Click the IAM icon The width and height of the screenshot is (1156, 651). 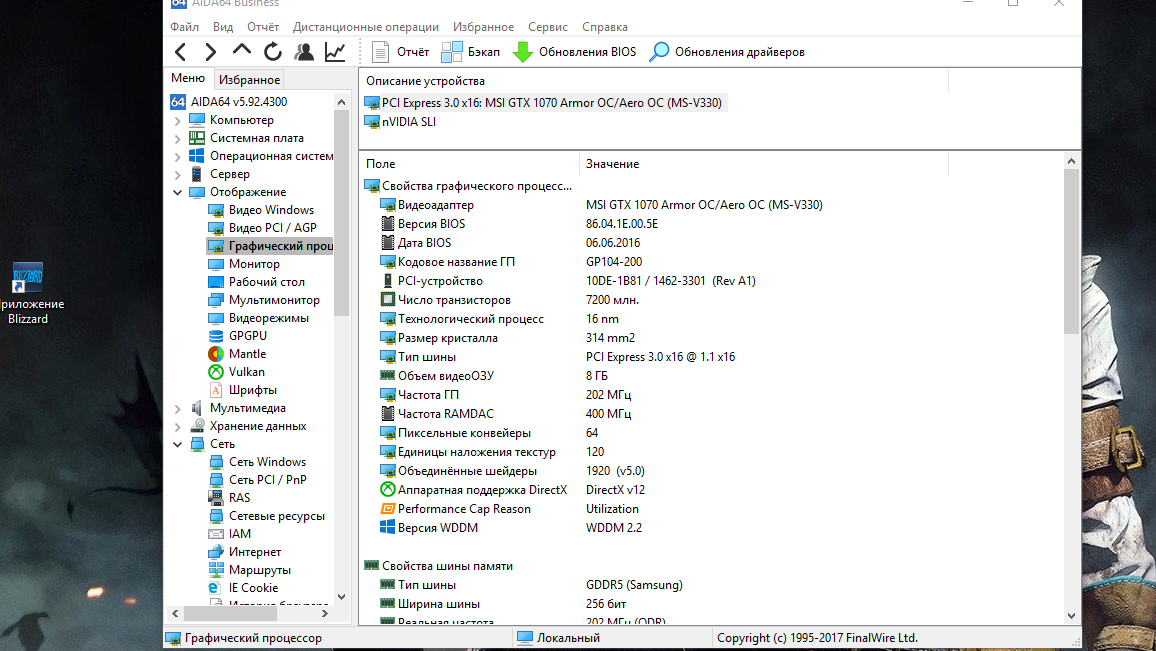(216, 534)
